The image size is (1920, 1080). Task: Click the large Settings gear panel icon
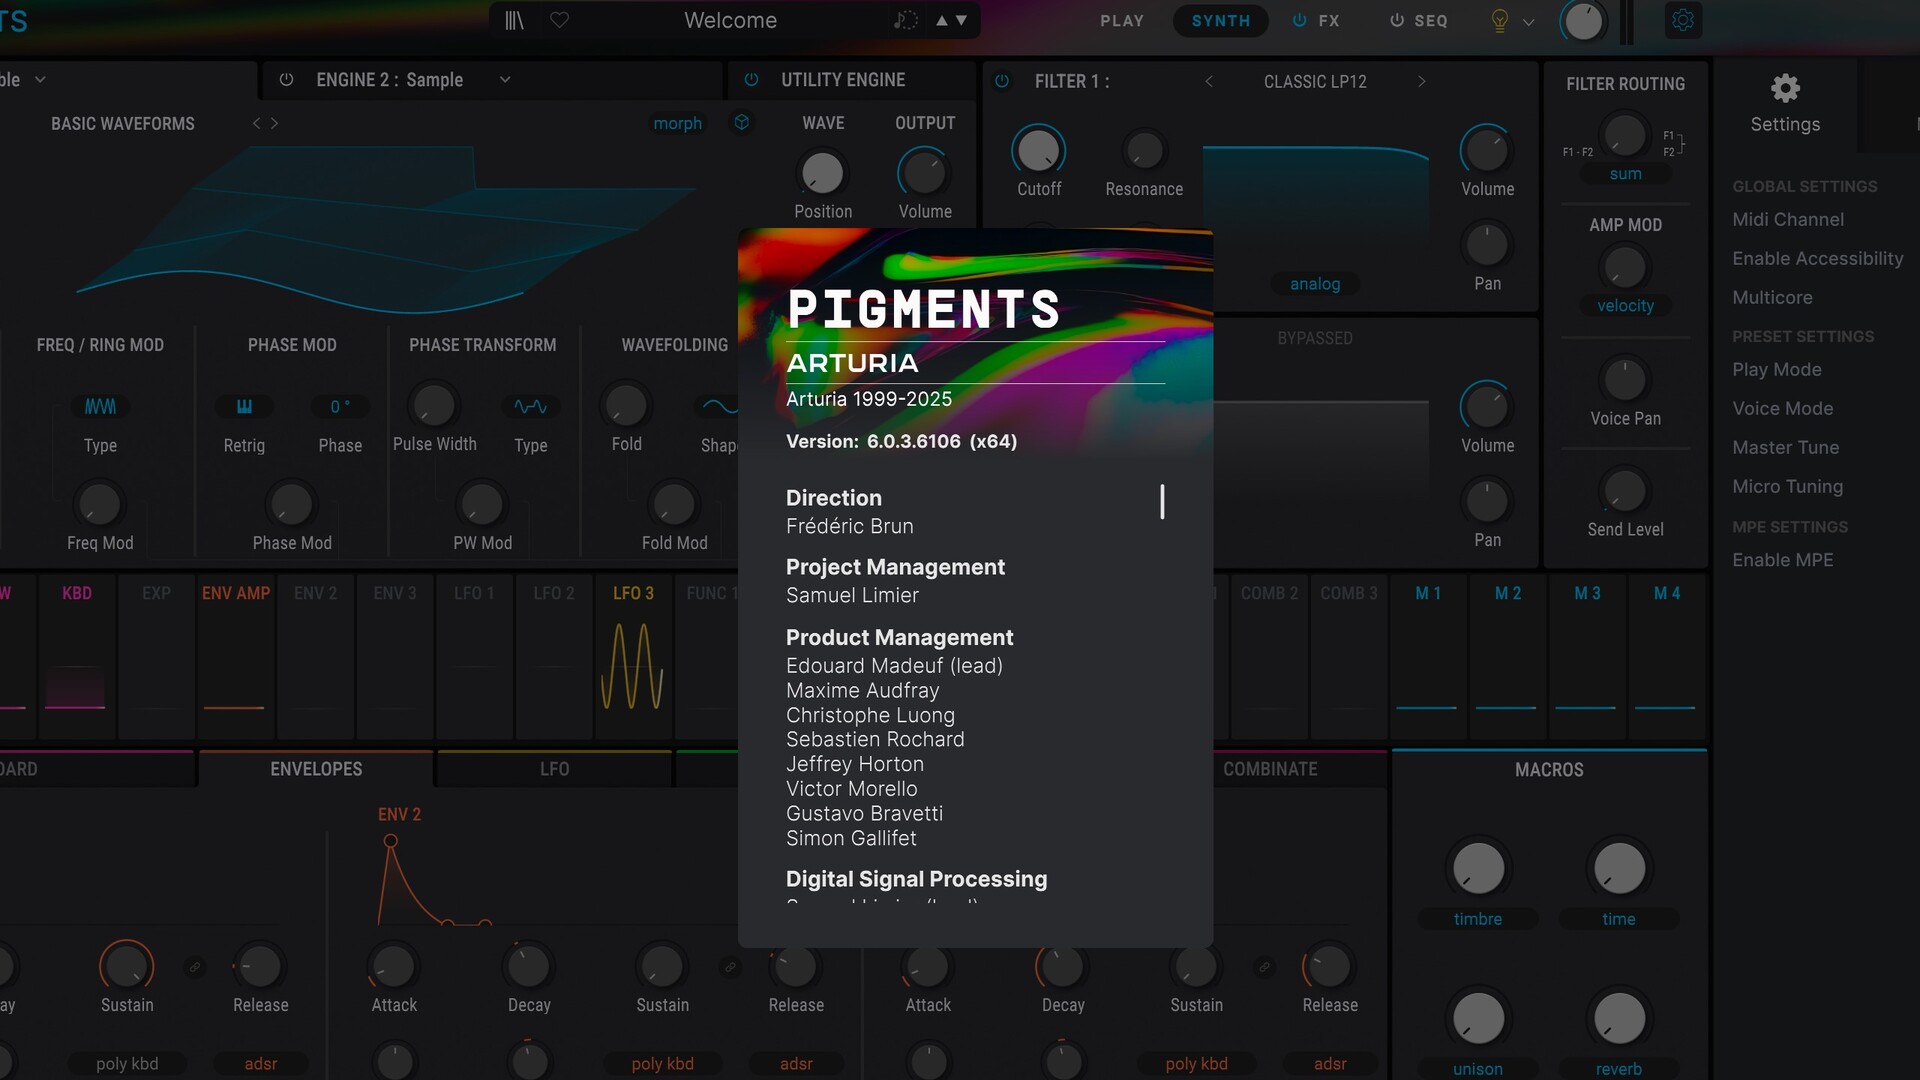click(x=1785, y=88)
